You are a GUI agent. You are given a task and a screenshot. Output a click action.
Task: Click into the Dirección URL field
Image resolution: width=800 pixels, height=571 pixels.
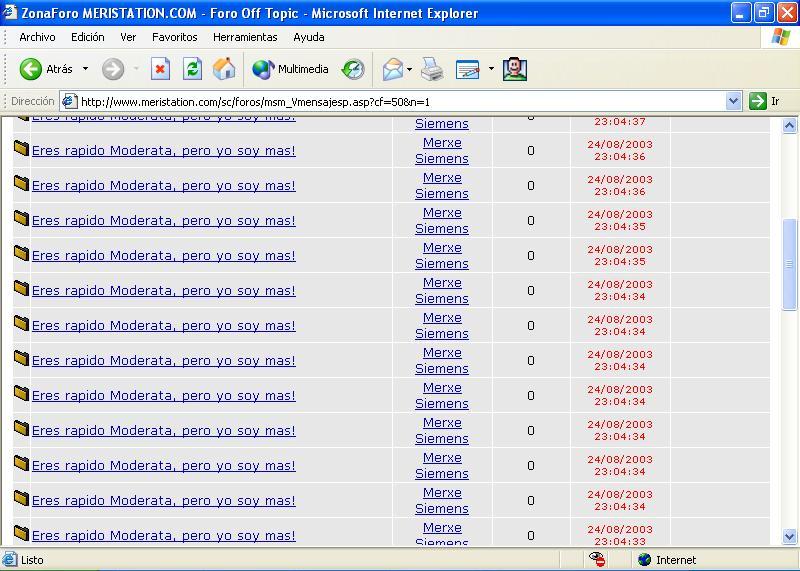tap(402, 102)
